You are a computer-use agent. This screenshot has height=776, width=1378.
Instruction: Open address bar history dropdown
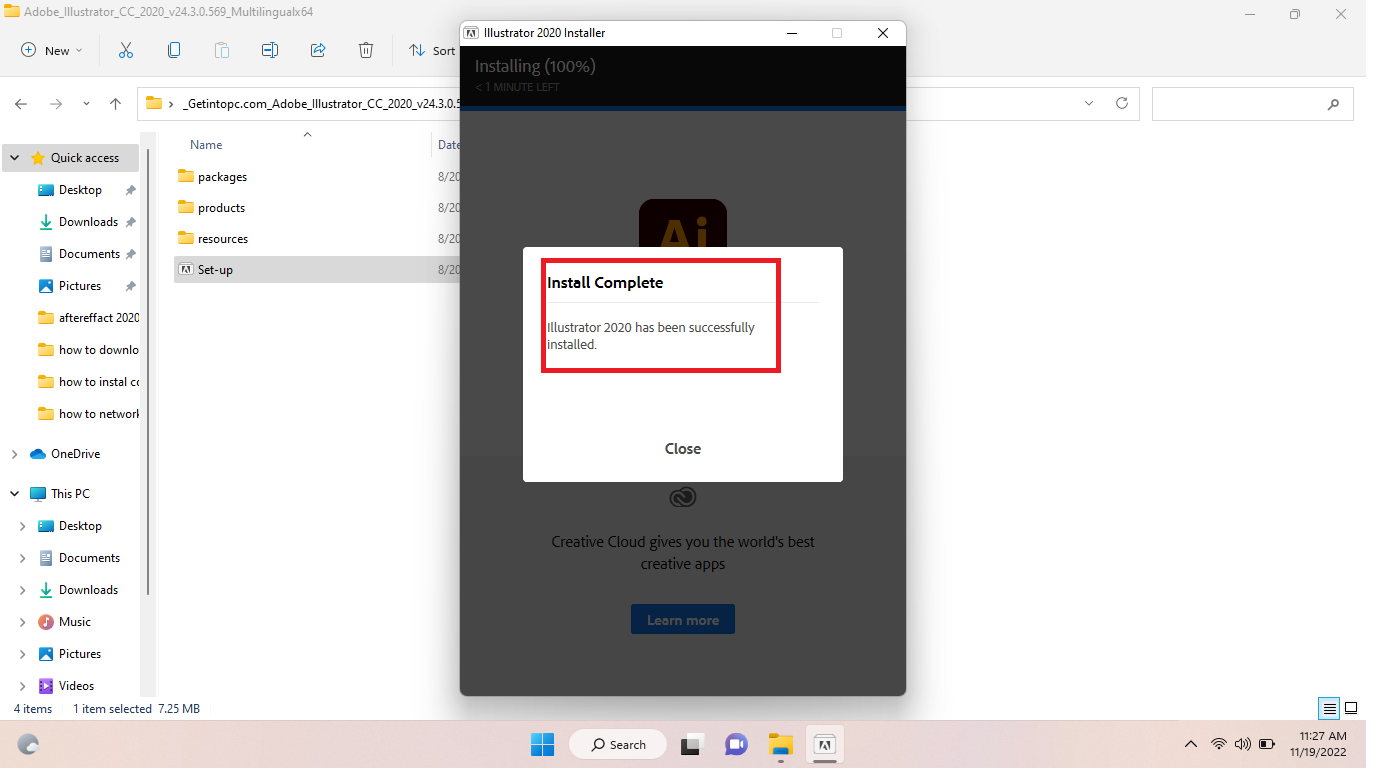point(1089,103)
